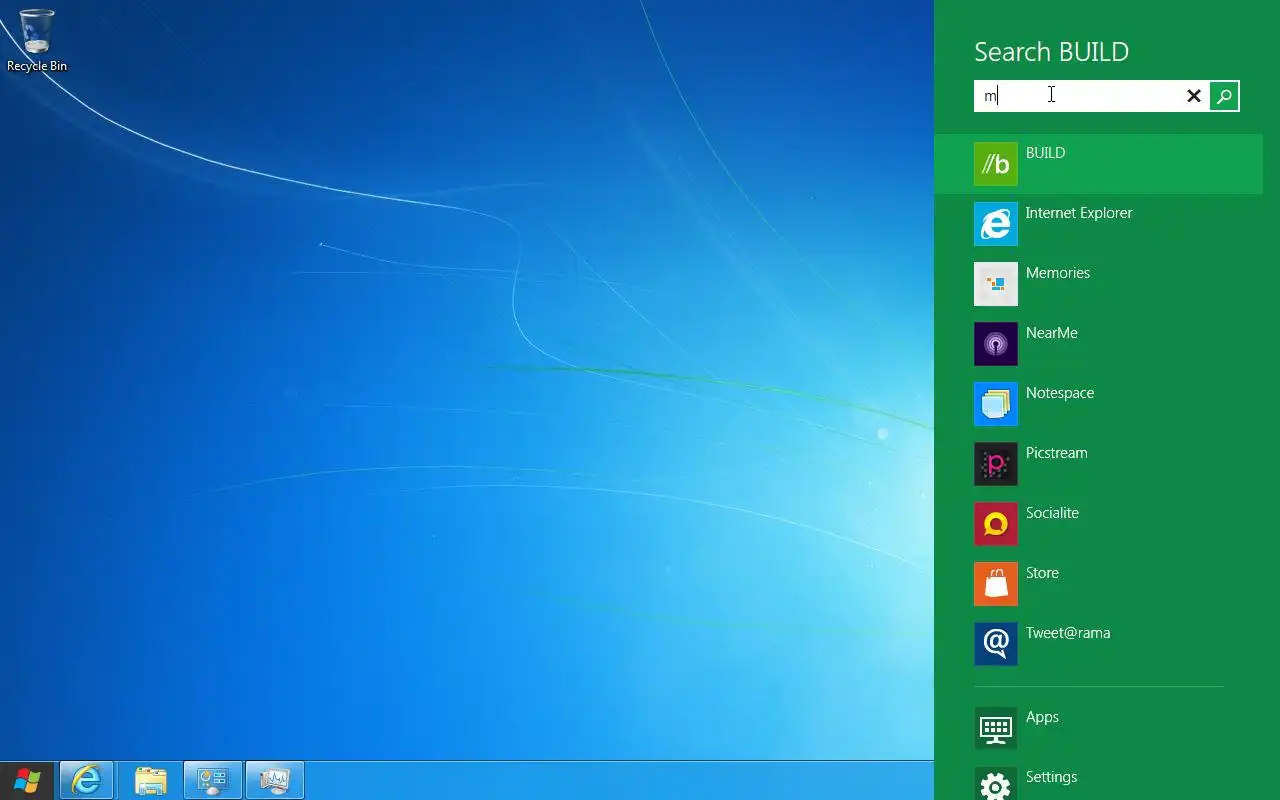
Task: Click the "BUILD" label text
Action: pos(1045,153)
